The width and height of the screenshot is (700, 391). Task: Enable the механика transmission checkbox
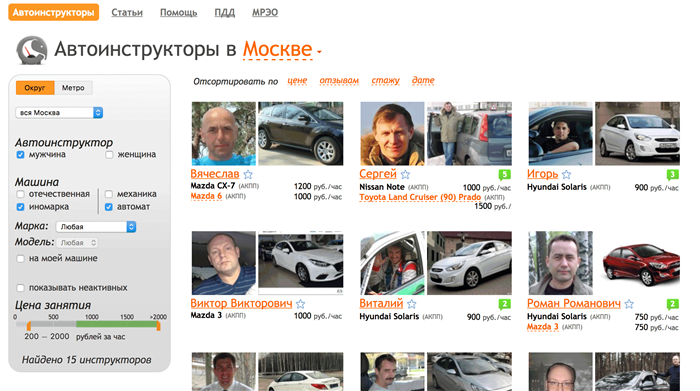108,194
